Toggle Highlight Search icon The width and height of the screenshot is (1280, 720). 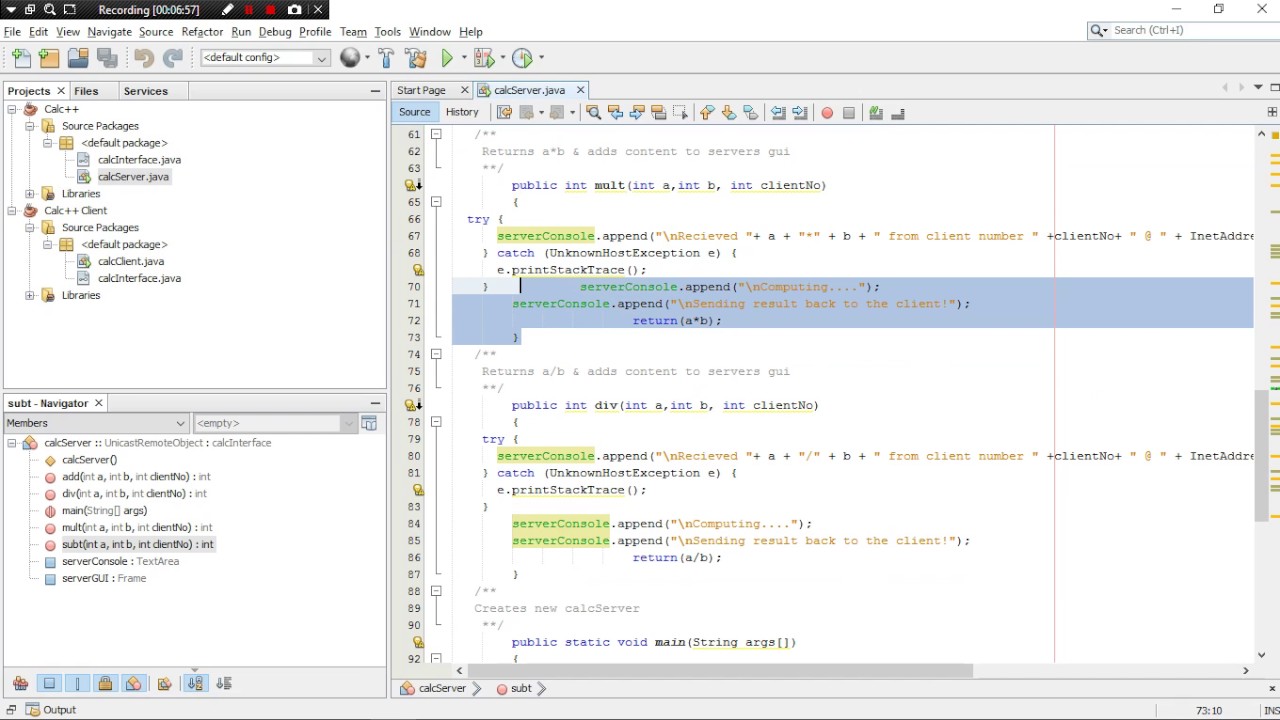coord(658,113)
